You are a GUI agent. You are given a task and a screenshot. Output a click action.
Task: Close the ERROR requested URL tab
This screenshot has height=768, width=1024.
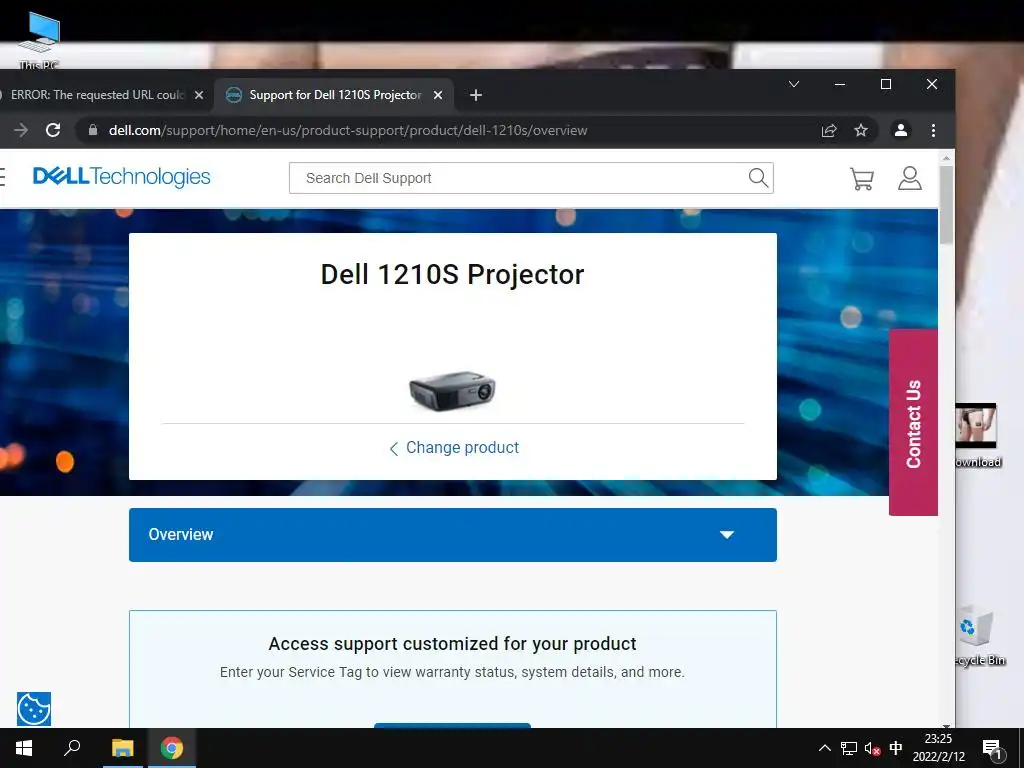pos(199,95)
